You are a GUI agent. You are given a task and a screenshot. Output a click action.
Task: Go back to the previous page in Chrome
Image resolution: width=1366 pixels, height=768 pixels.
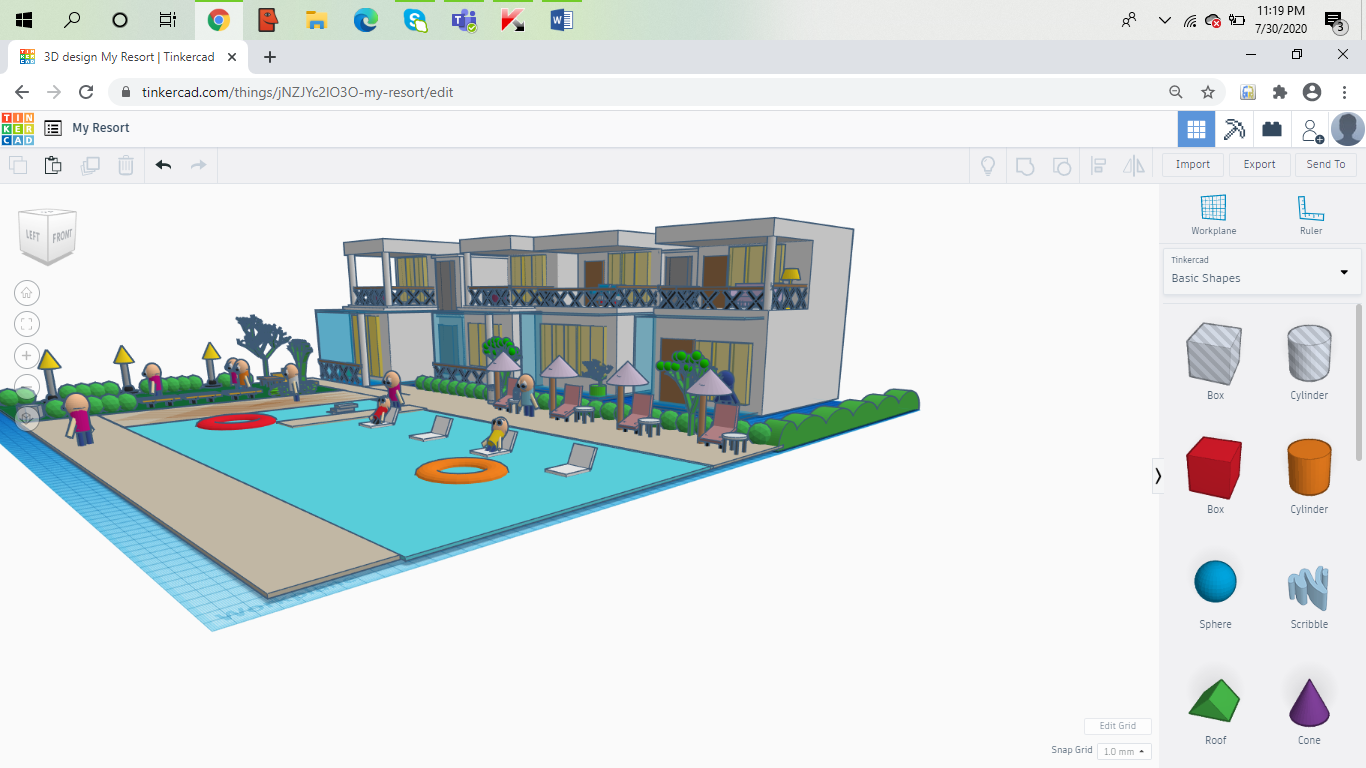(x=22, y=92)
